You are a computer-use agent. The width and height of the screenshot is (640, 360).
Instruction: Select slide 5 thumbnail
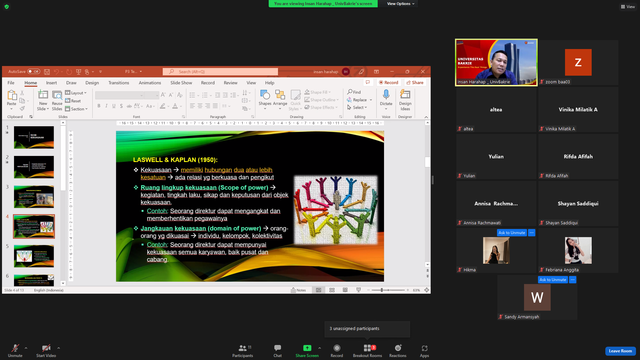(x=34, y=256)
